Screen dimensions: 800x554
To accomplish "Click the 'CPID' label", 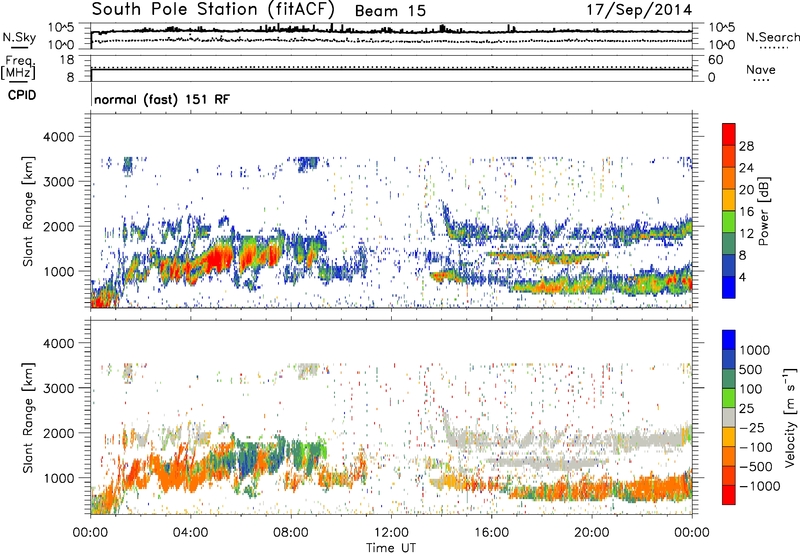I will click(x=22, y=95).
